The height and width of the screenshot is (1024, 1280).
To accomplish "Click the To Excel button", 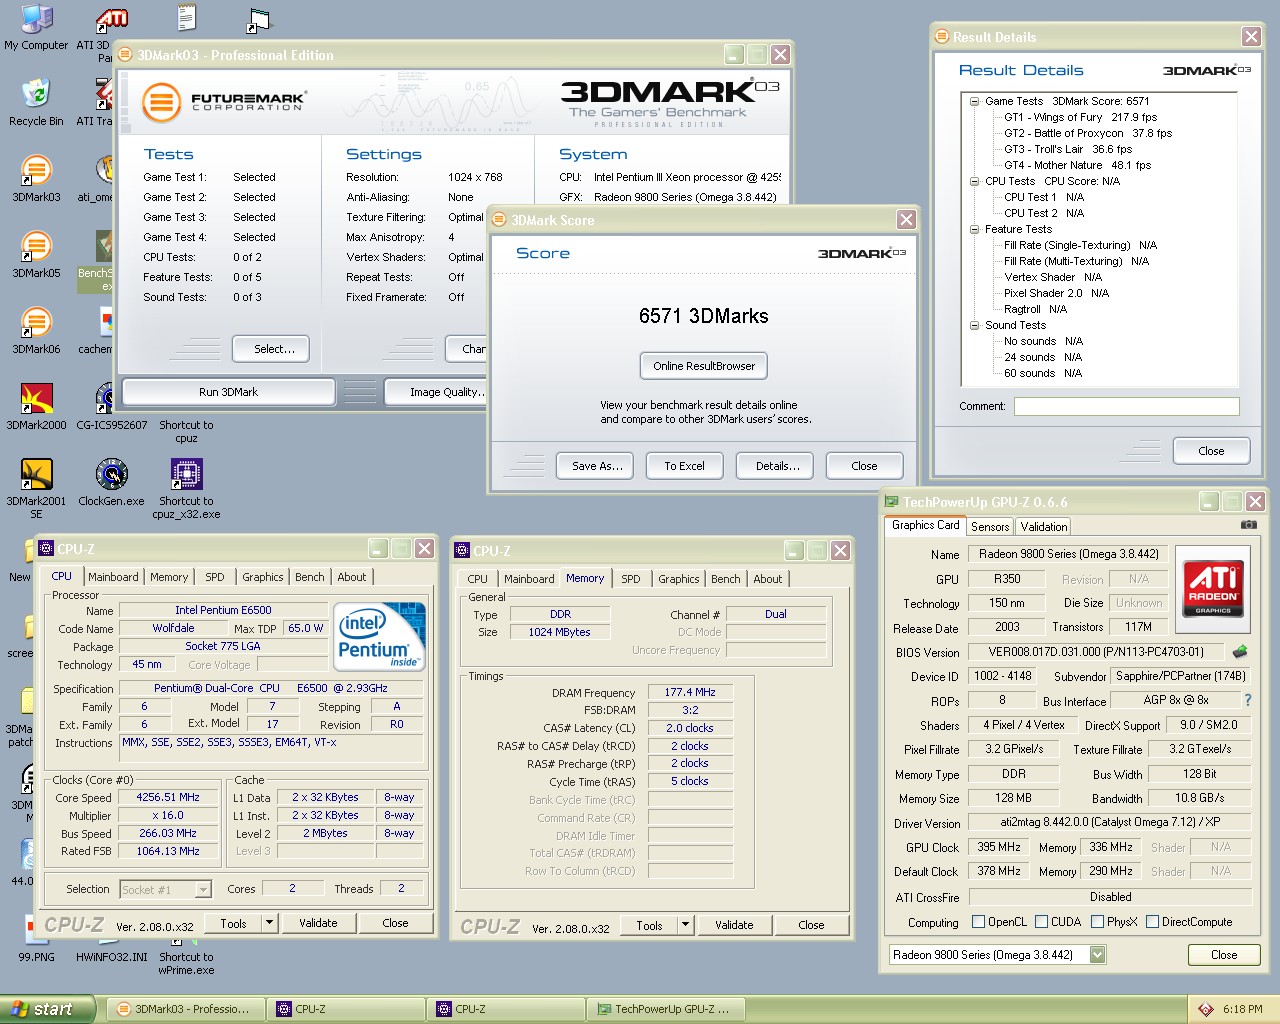I will (684, 466).
